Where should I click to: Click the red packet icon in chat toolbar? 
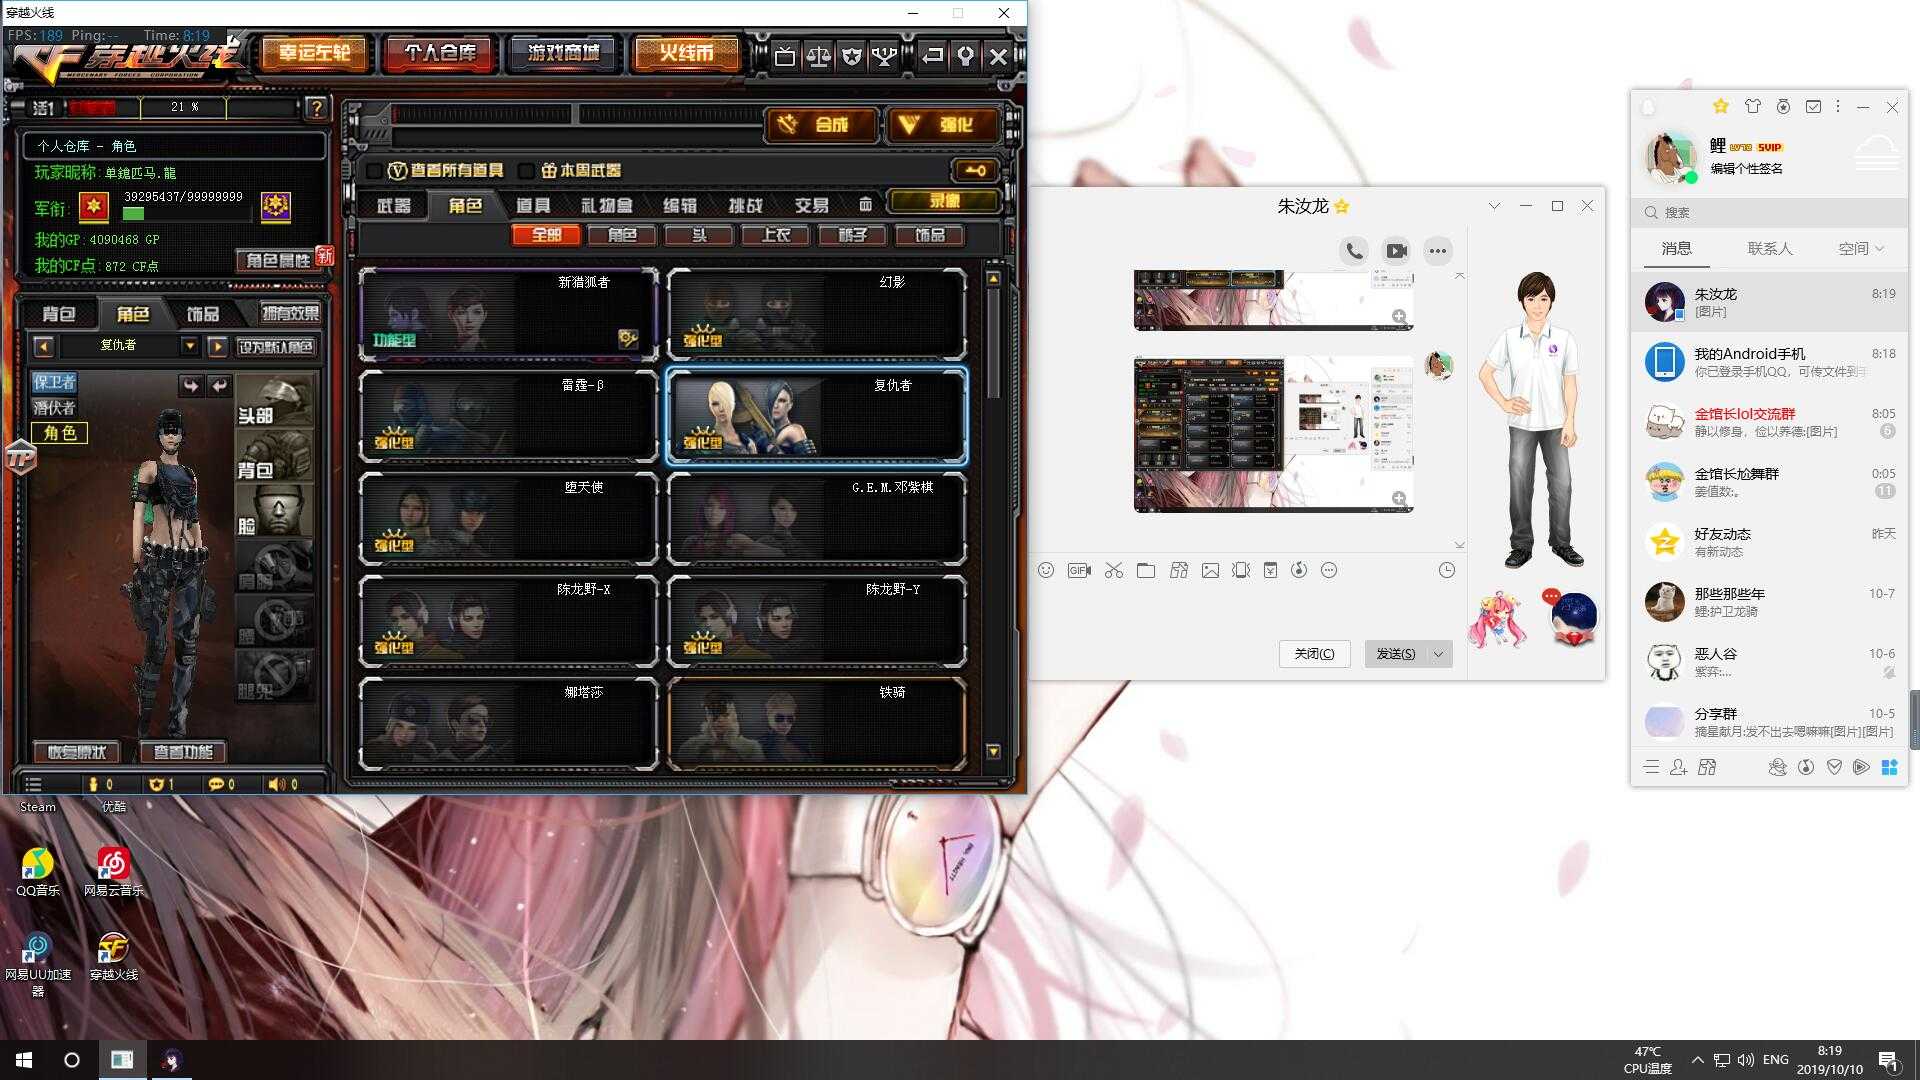tap(1270, 570)
